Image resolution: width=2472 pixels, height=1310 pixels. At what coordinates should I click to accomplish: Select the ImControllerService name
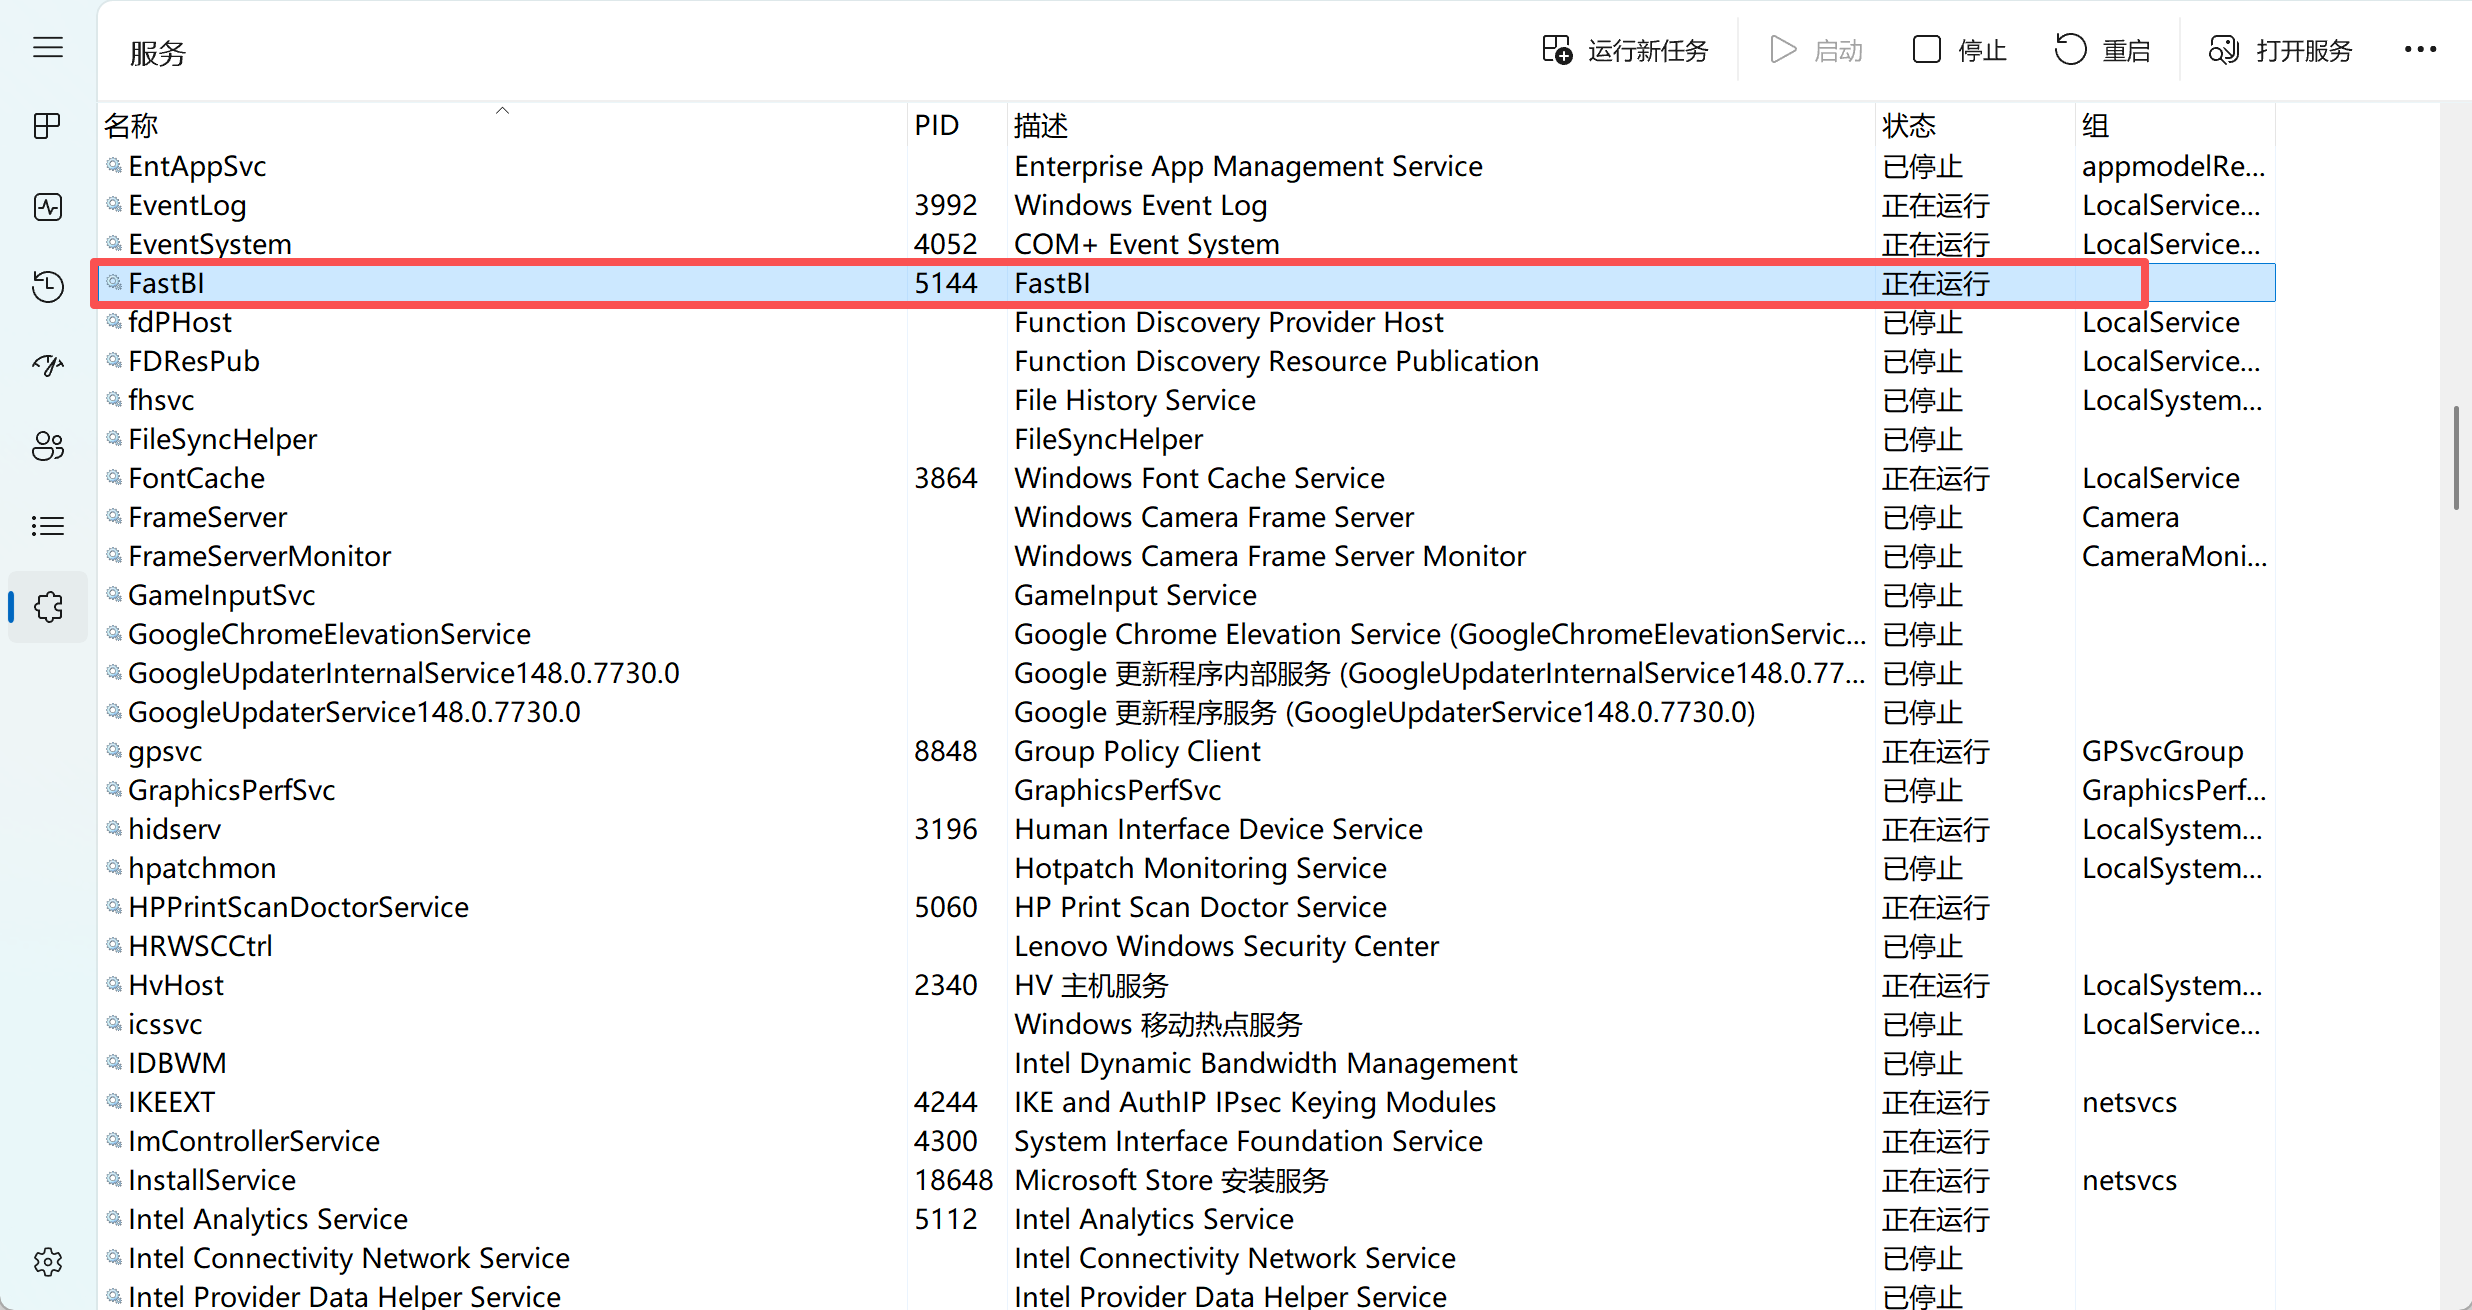pos(254,1141)
